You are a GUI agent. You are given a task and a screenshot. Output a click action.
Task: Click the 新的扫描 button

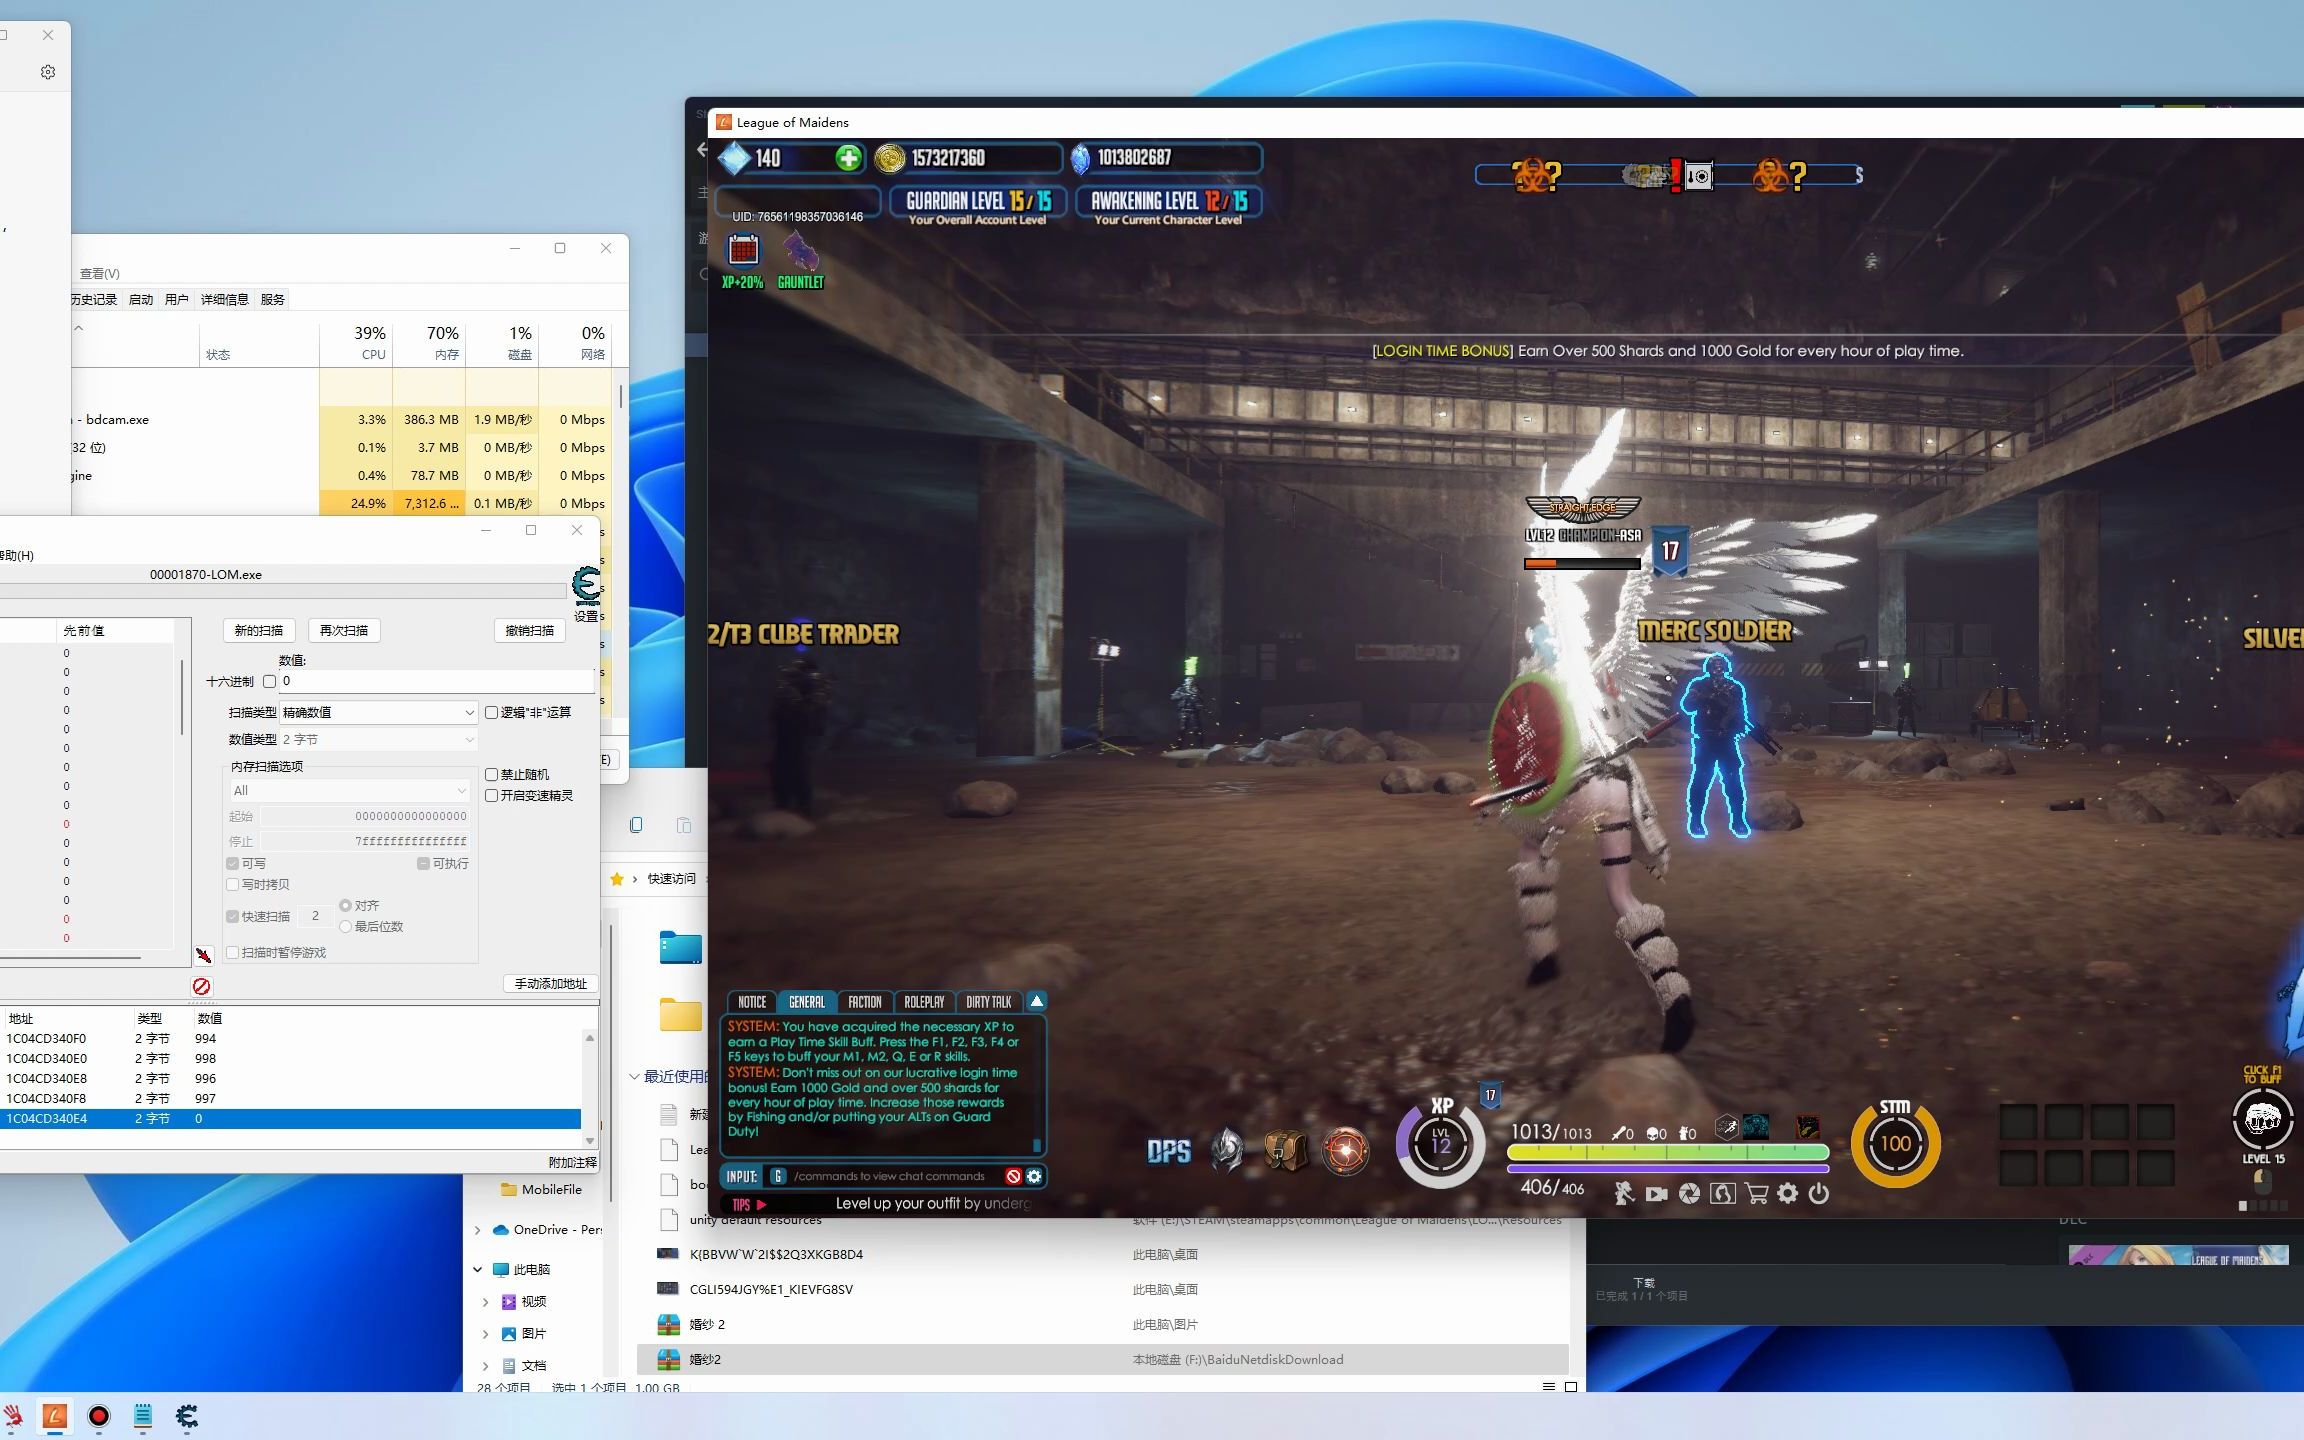point(259,631)
